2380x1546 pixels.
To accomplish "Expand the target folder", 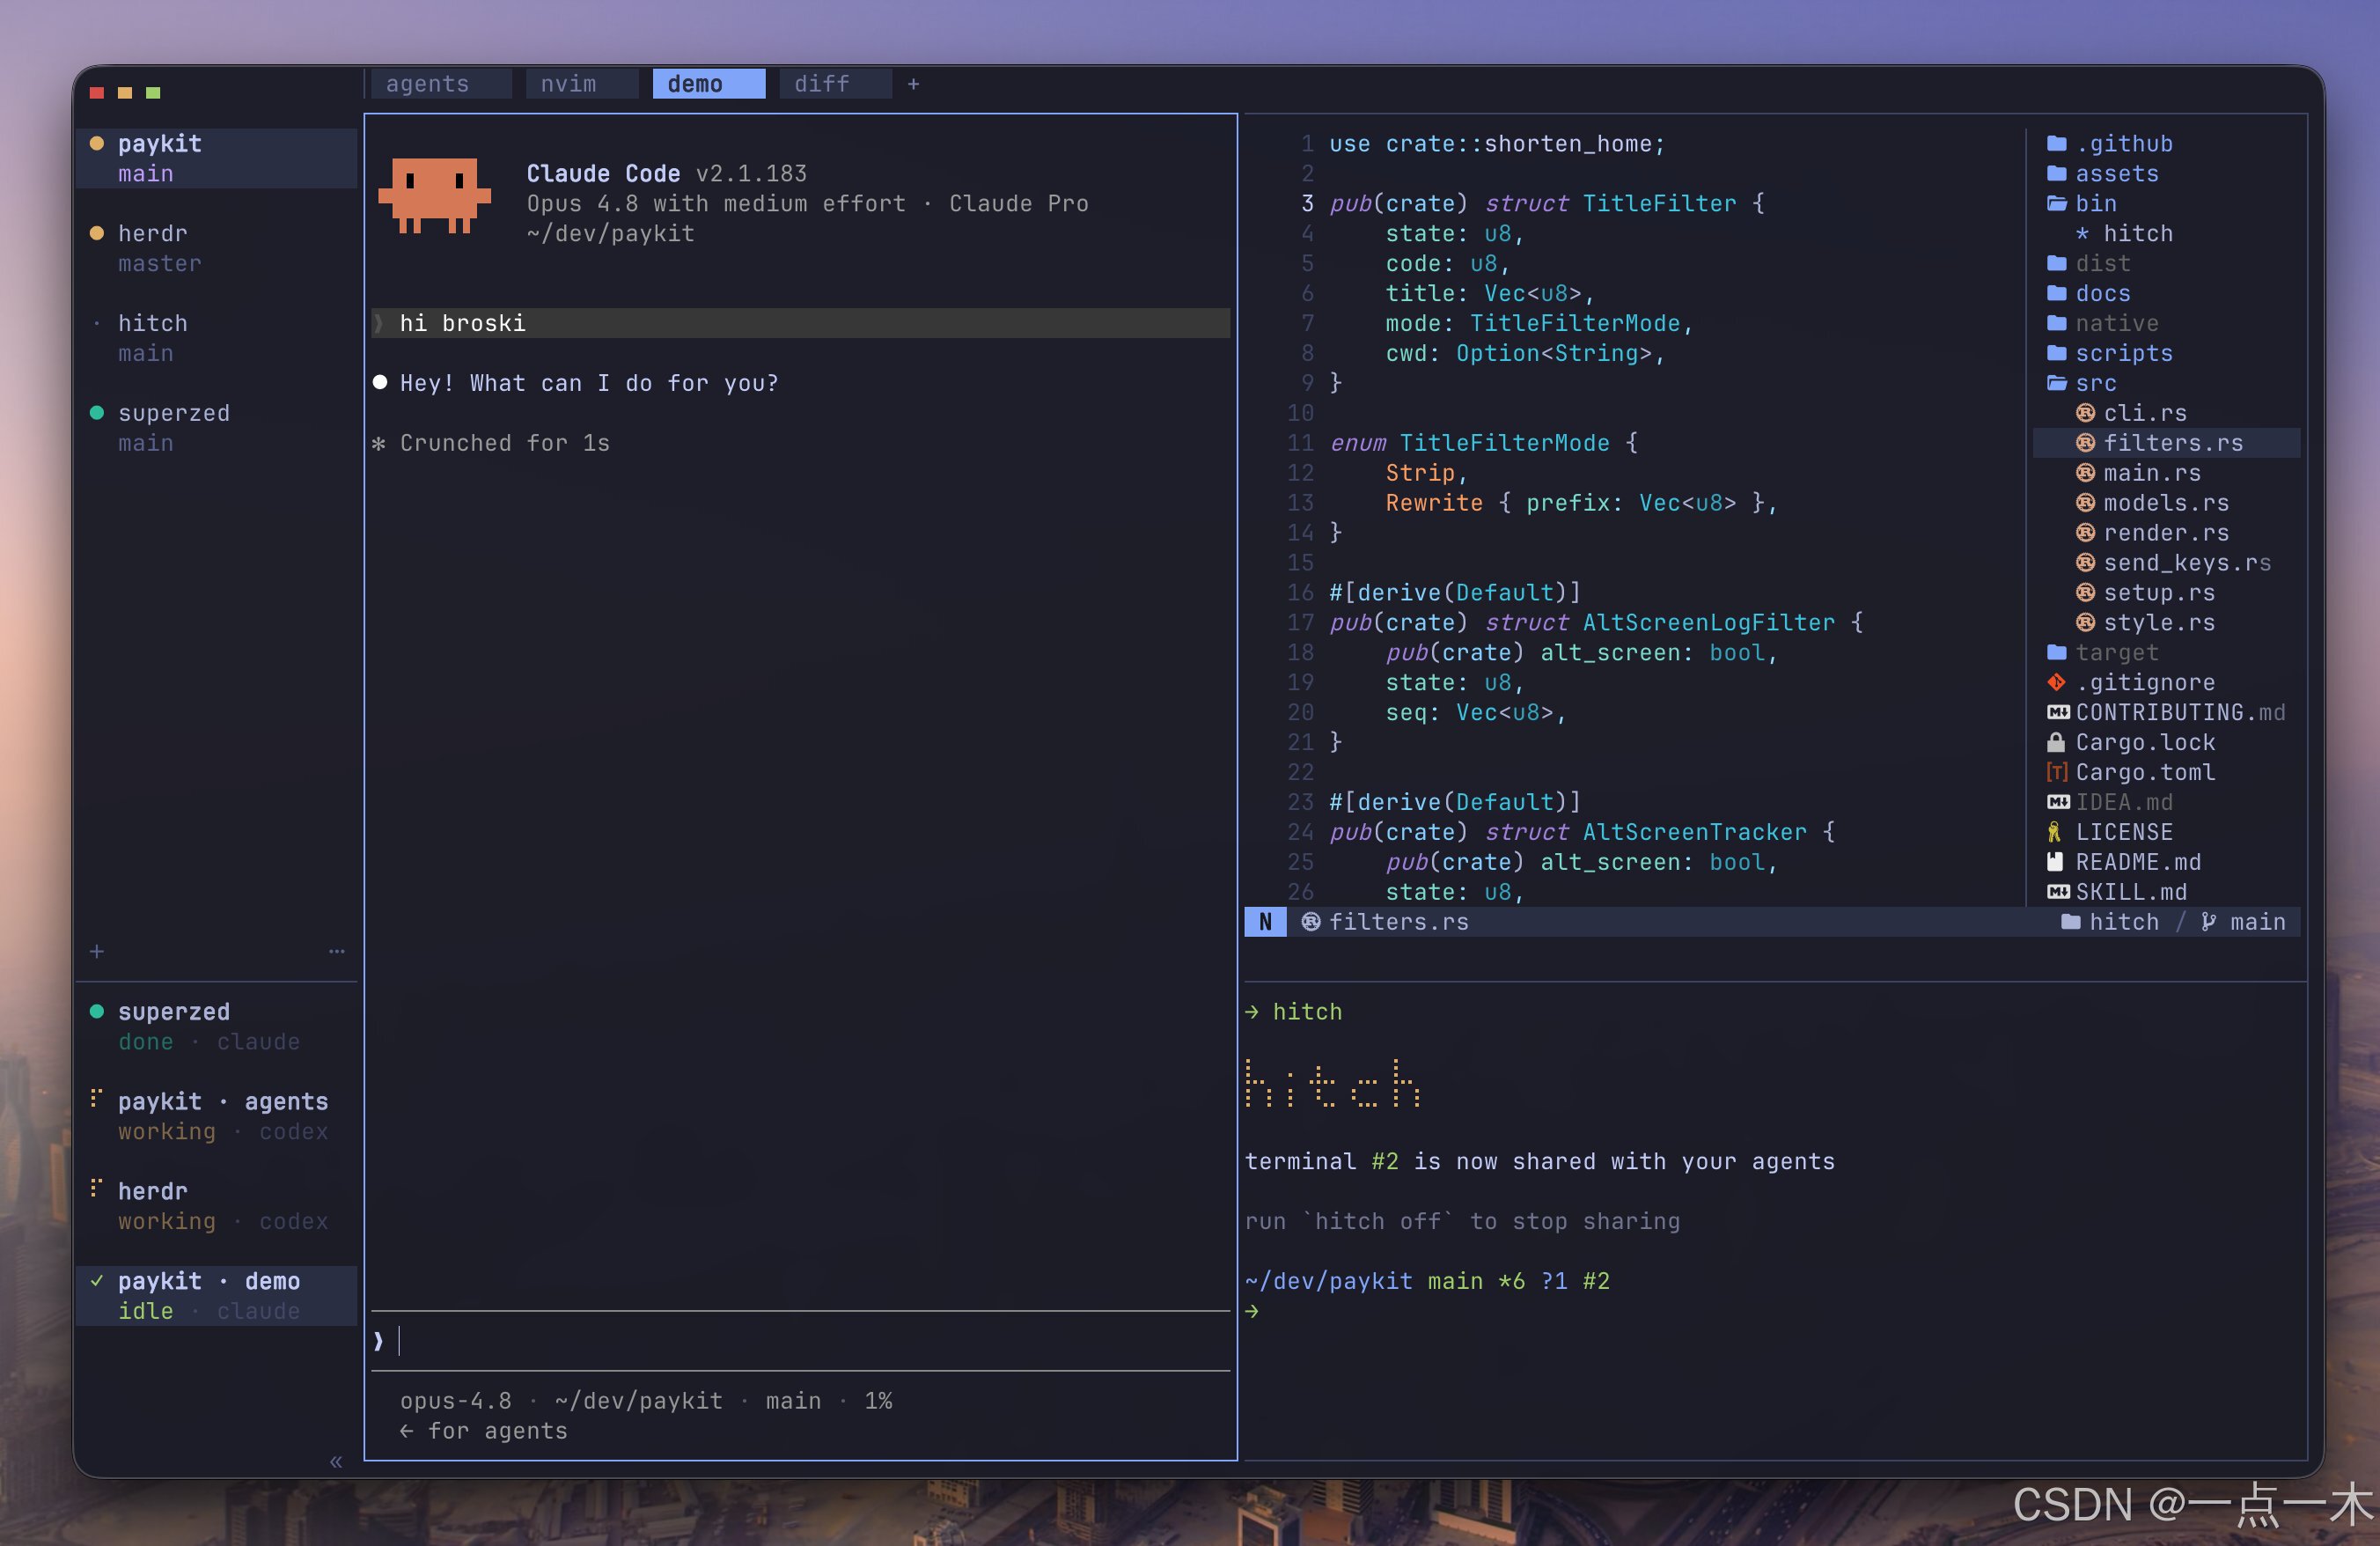I will click(x=2103, y=653).
